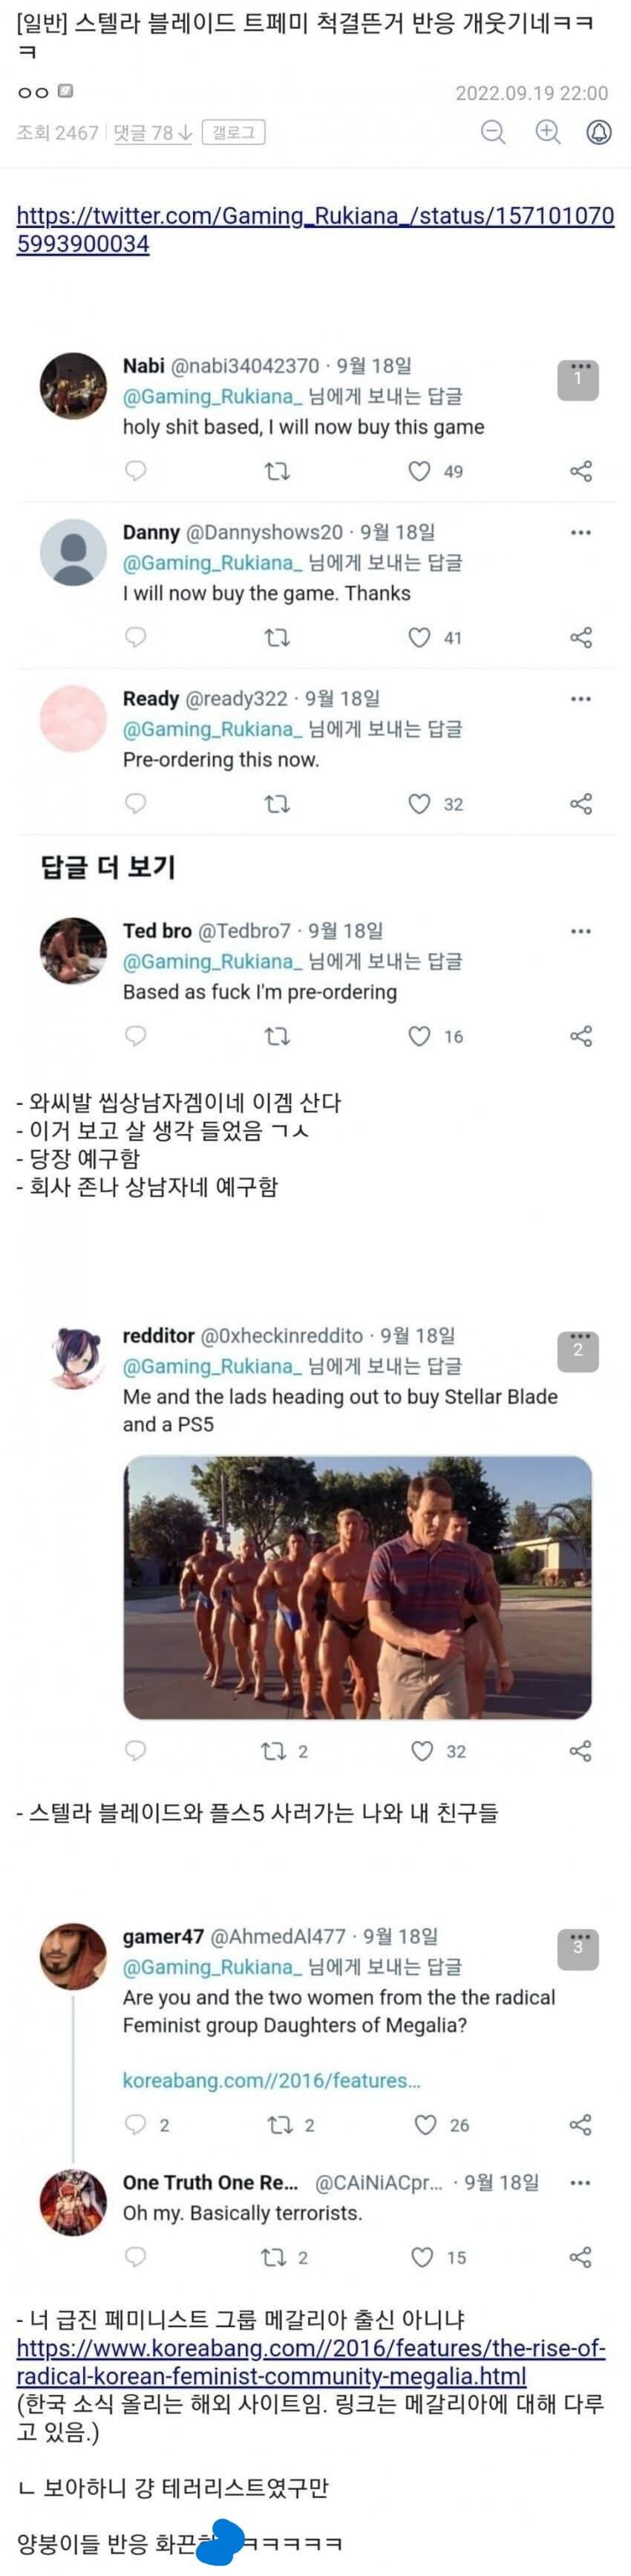This screenshot has height=2576, width=631.
Task: Share redditor's tweet via the share icon
Action: (581, 1751)
